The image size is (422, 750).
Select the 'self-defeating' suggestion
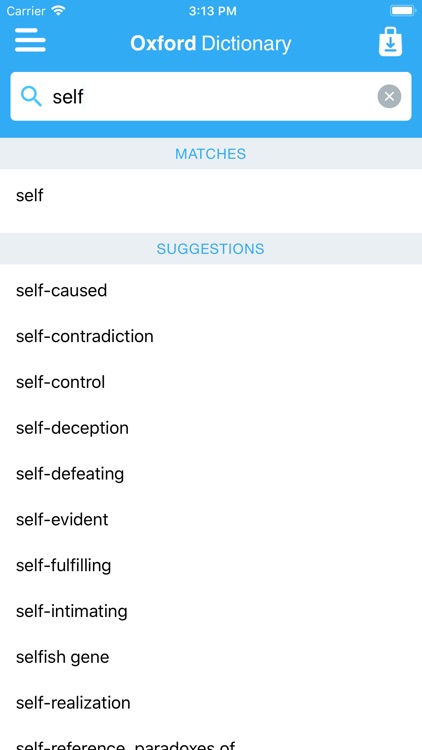point(211,474)
